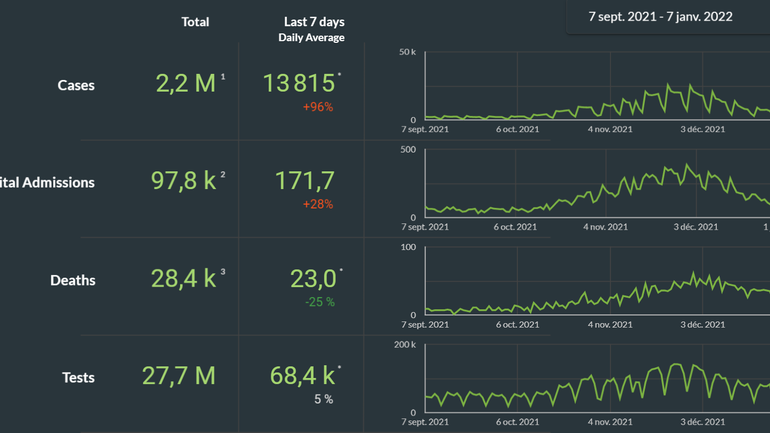
Task: Click the total cases value 2,2 M
Action: (x=186, y=83)
